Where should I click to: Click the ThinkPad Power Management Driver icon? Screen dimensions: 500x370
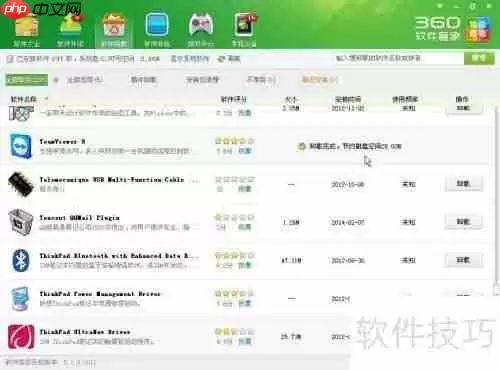click(20, 298)
